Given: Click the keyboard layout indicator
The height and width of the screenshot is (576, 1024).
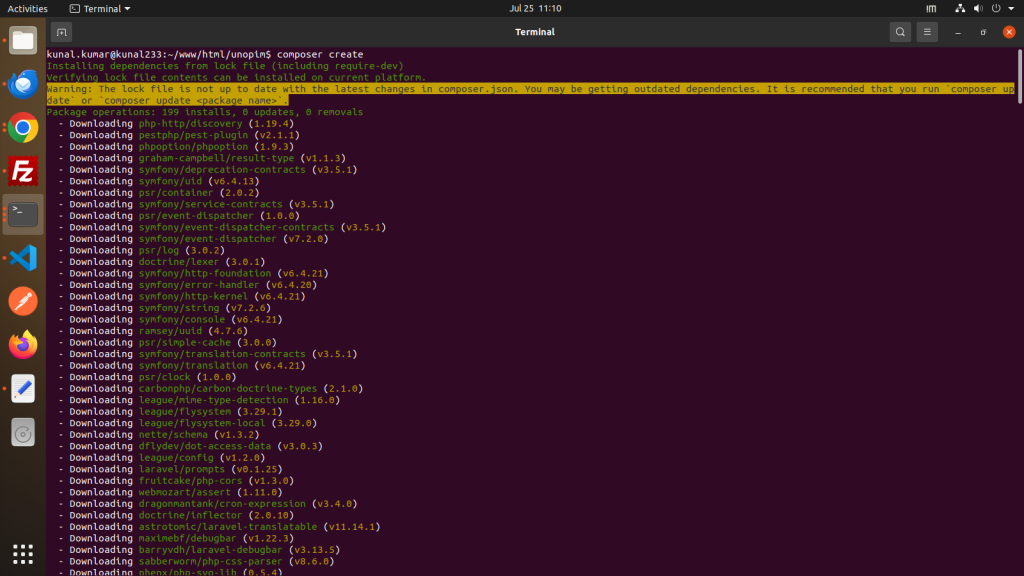Looking at the screenshot, I should 931,8.
